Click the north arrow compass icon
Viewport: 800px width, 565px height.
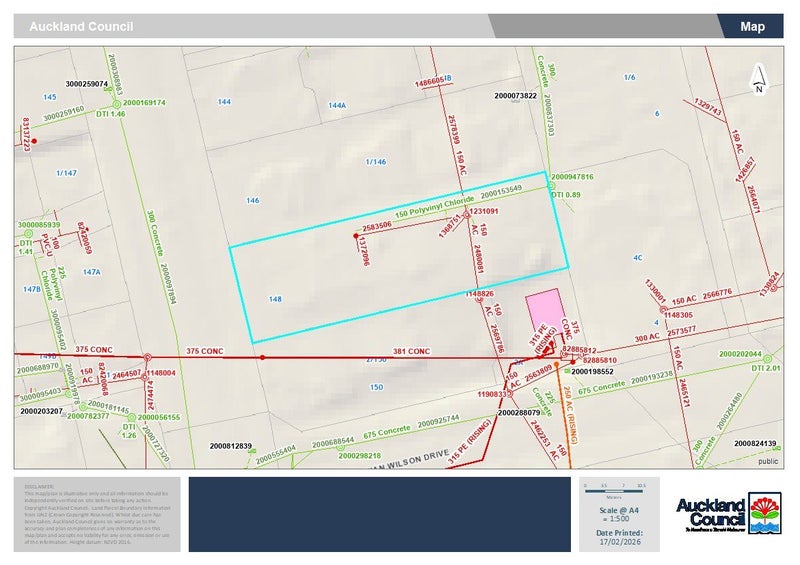click(x=758, y=79)
